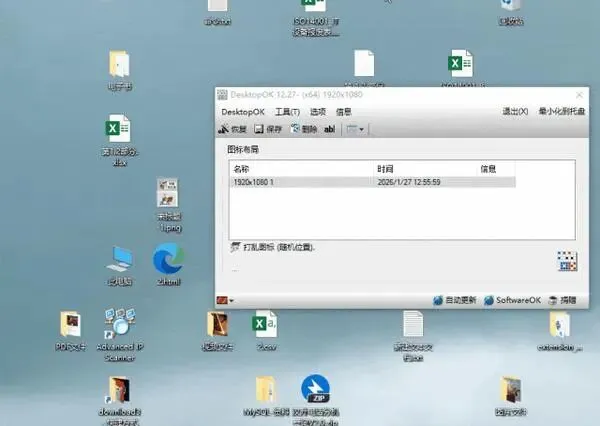Select the text document icon under the window
Screen dimensions: 600x426
(413, 336)
